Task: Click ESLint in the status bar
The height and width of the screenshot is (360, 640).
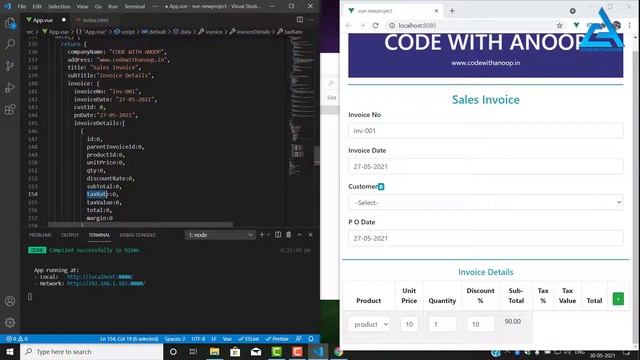Action: (249, 339)
